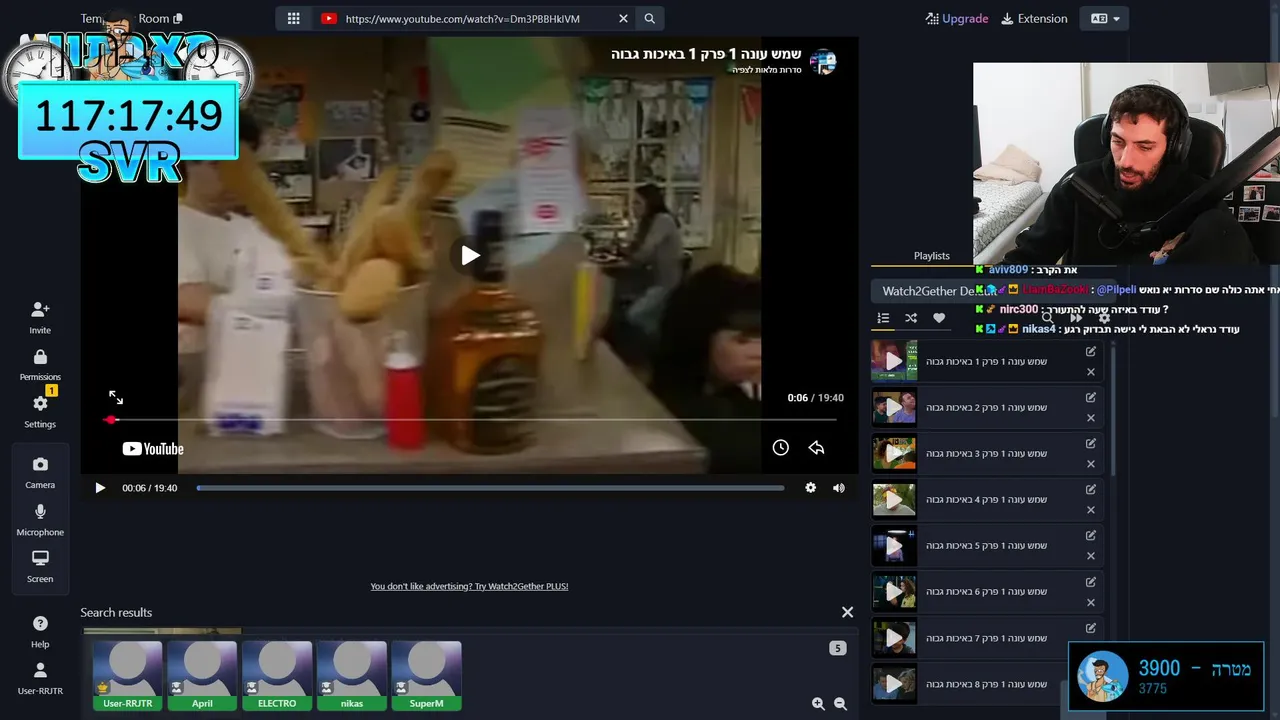Play playlist item פרק 7 thumbnail

click(x=894, y=637)
